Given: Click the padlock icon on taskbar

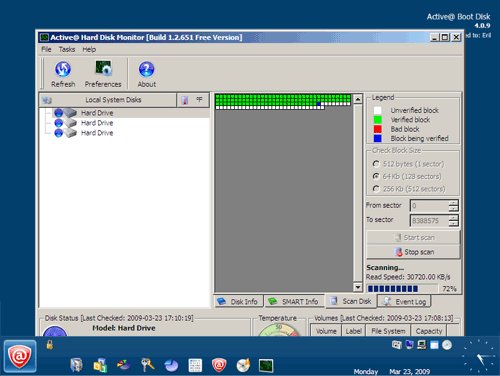Looking at the screenshot, I should click(50, 345).
